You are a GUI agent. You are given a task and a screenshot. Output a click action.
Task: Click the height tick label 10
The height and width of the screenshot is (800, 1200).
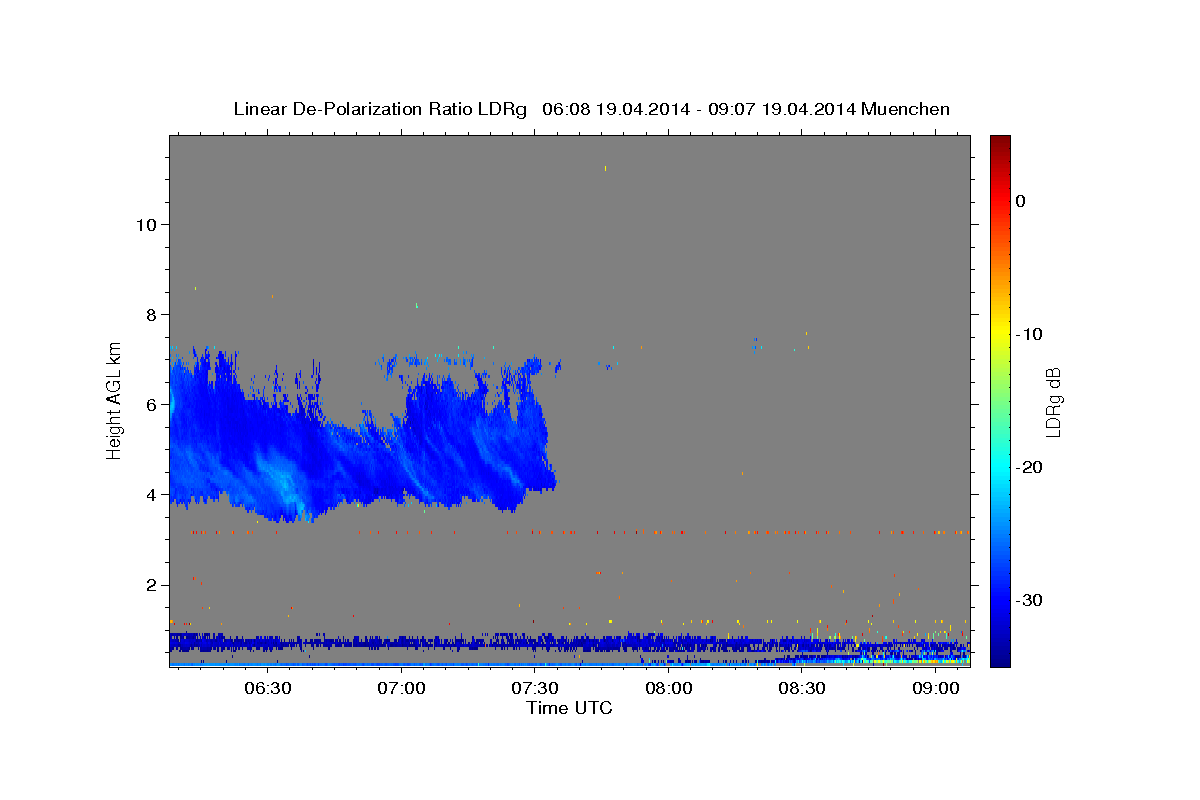pyautogui.click(x=146, y=224)
